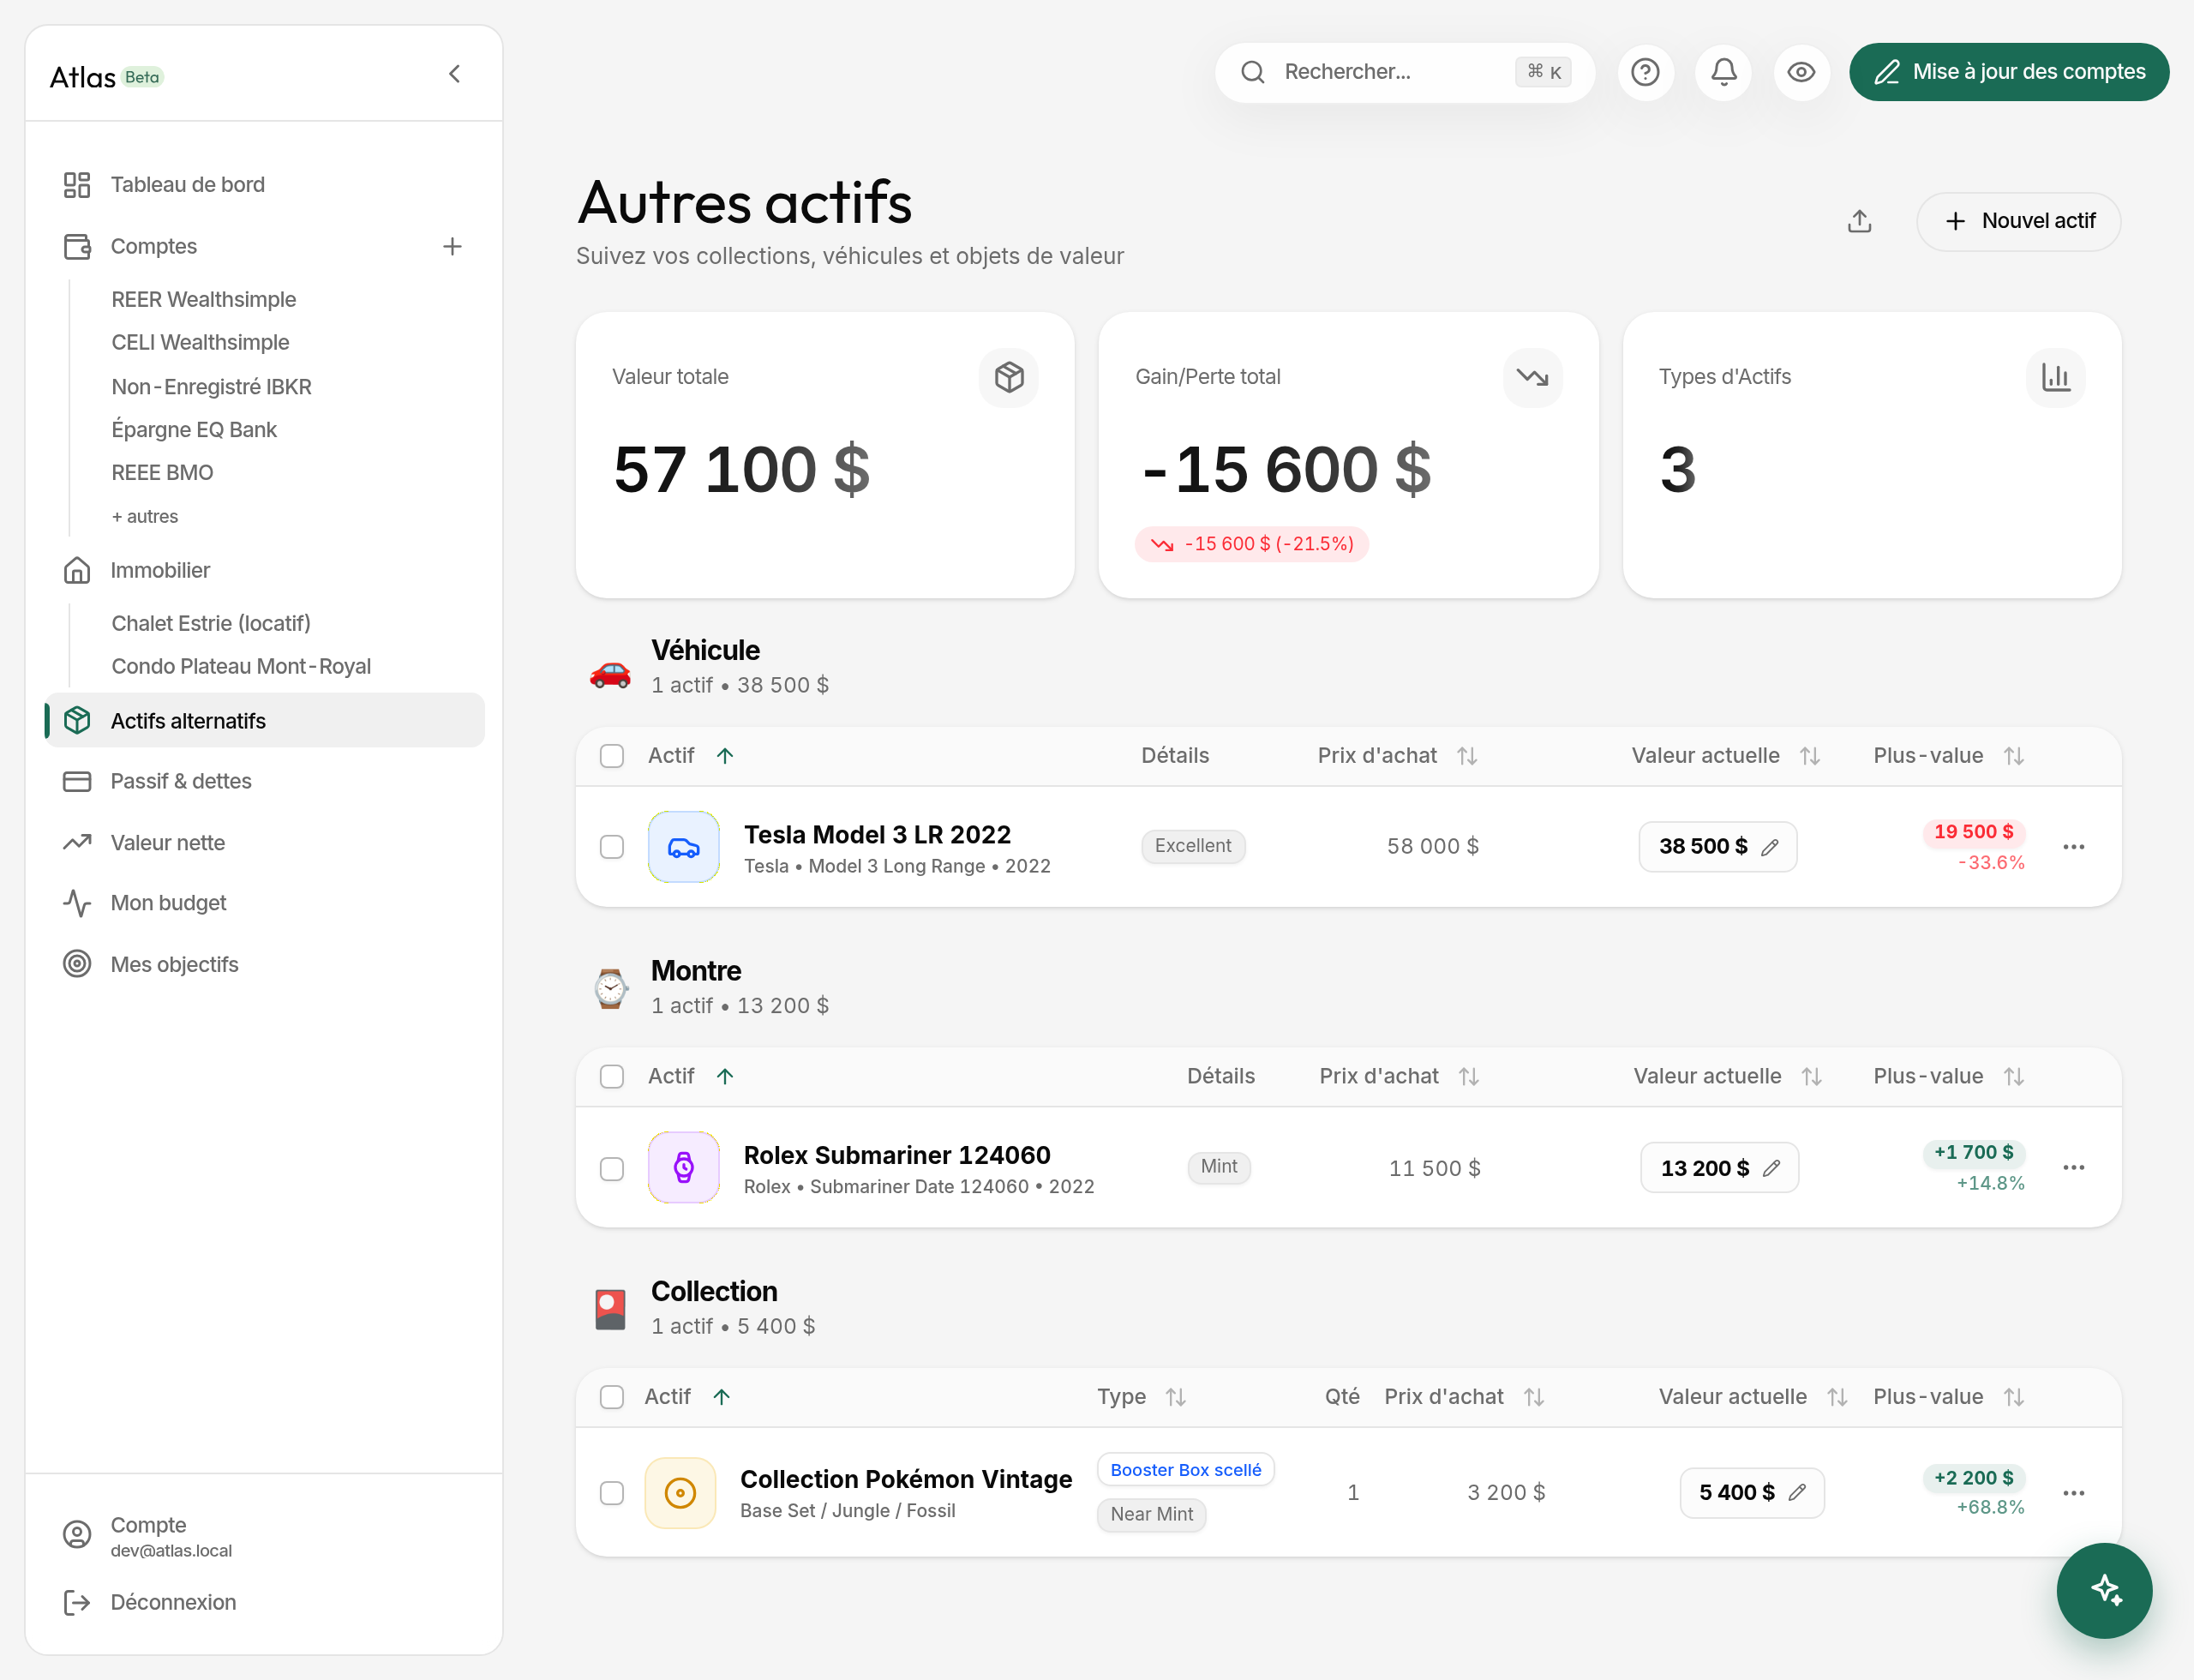This screenshot has width=2194, height=1680.
Task: Sort Collection table by Plus-value
Action: tap(1948, 1397)
